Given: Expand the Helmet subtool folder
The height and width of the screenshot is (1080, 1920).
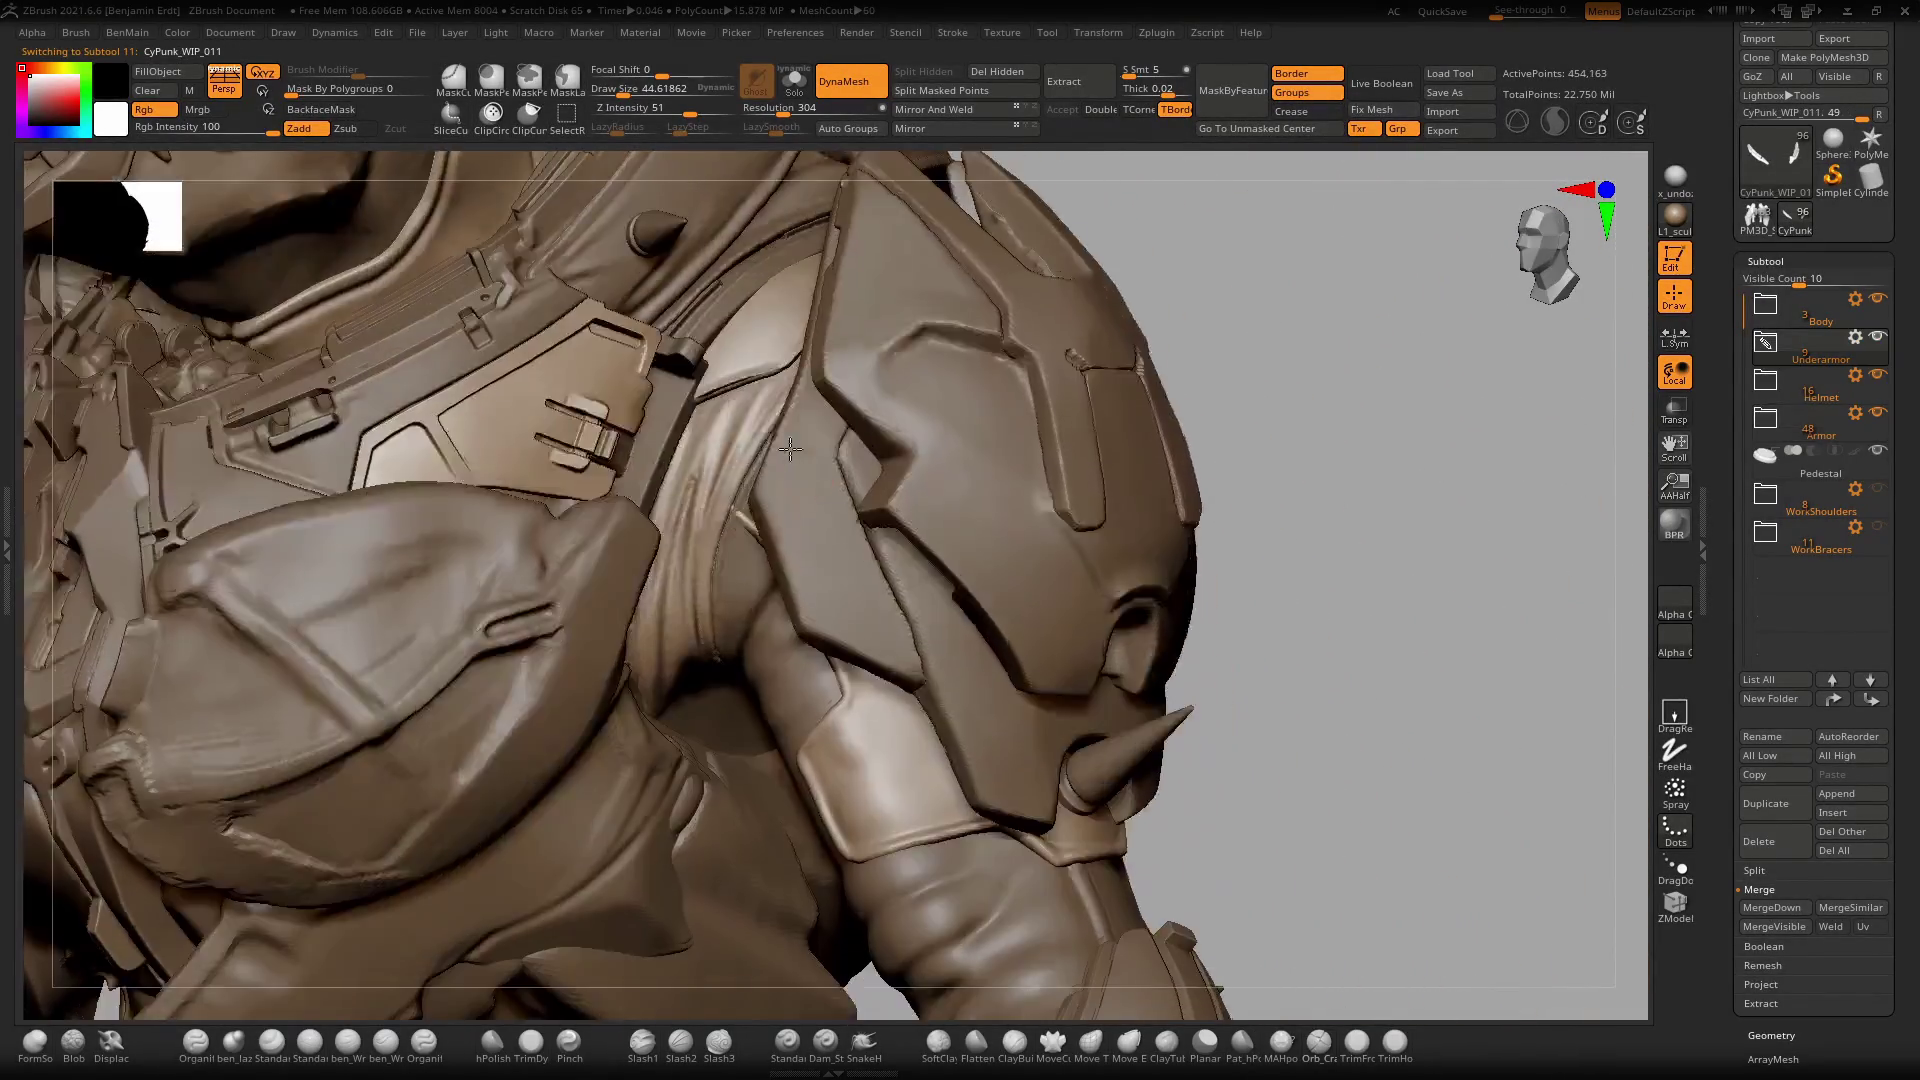Looking at the screenshot, I should pos(1766,380).
